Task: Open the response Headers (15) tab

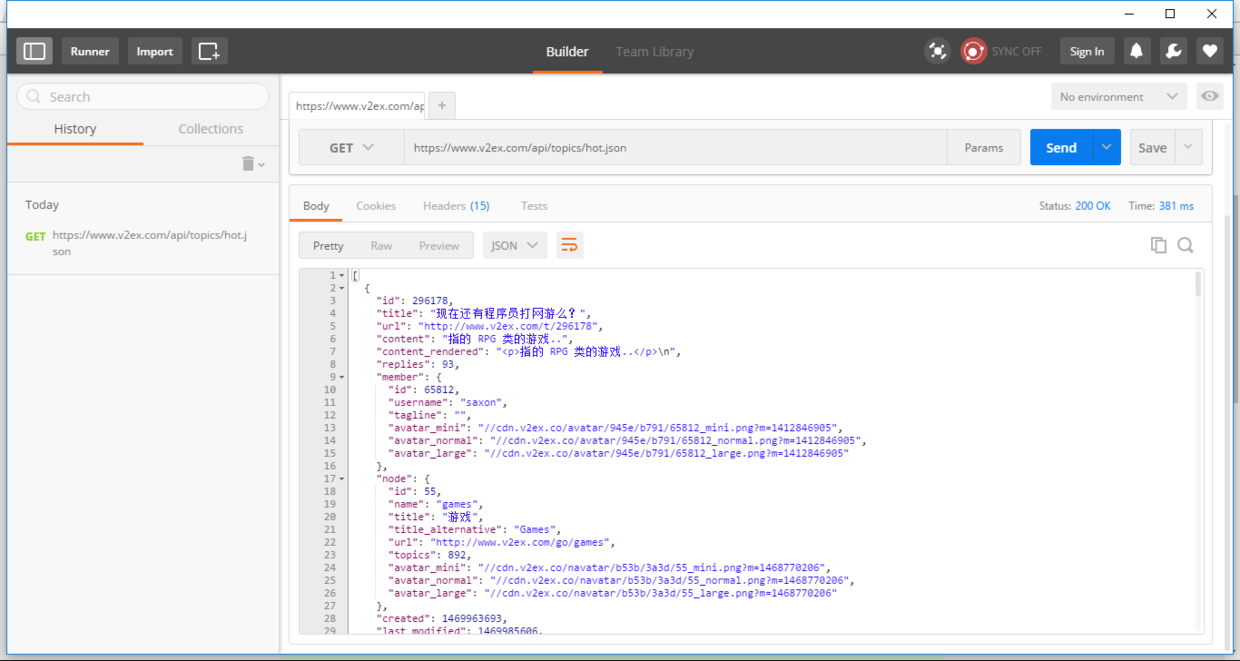Action: click(x=456, y=206)
